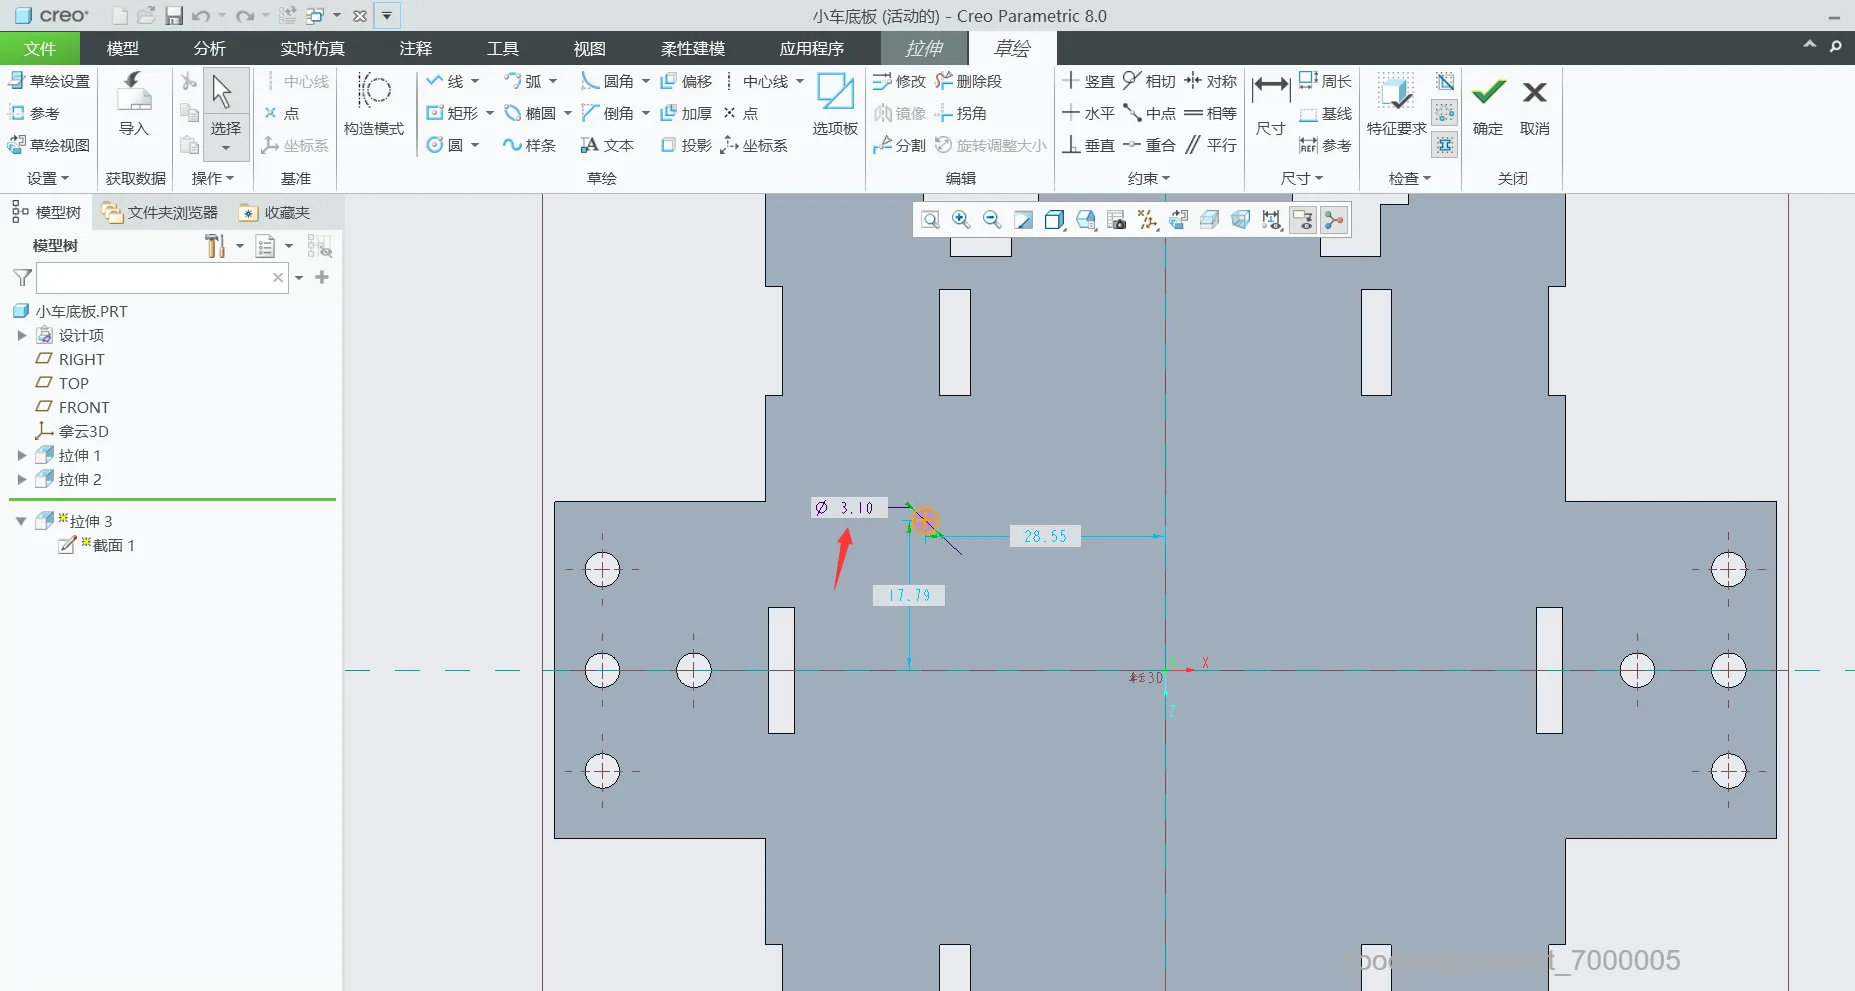Screen dimensions: 1855x991
Task: Expand the 拉伸 1 feature node
Action: (x=22, y=455)
